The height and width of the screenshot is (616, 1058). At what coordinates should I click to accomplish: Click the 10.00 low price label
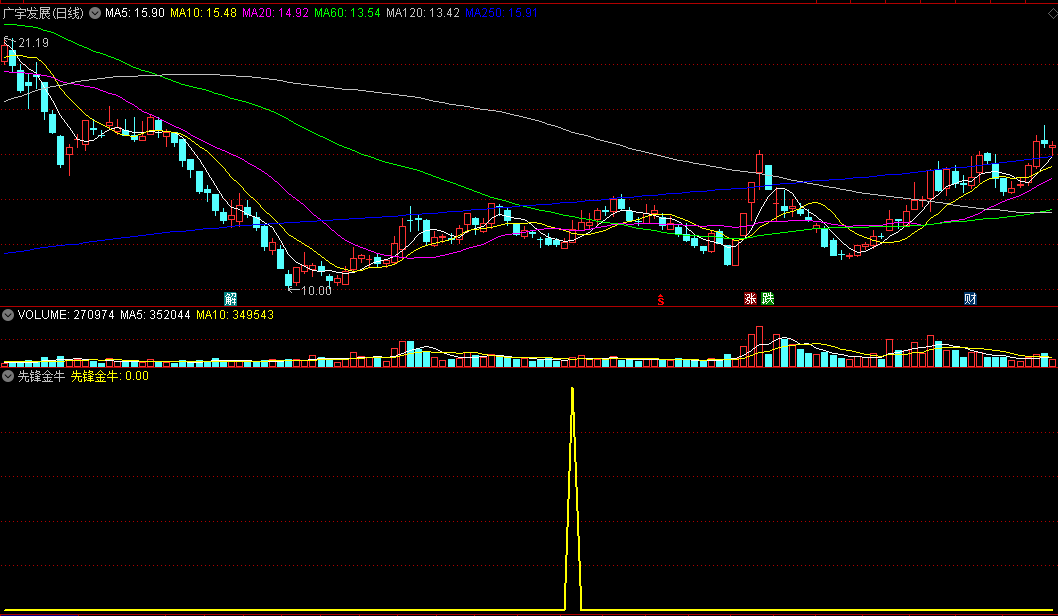tap(316, 291)
